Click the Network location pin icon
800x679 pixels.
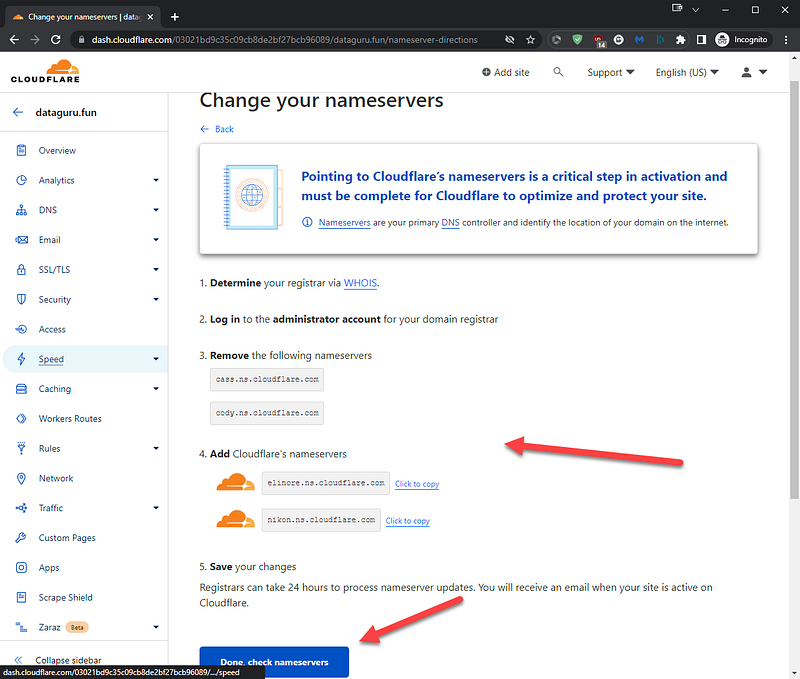tap(21, 478)
